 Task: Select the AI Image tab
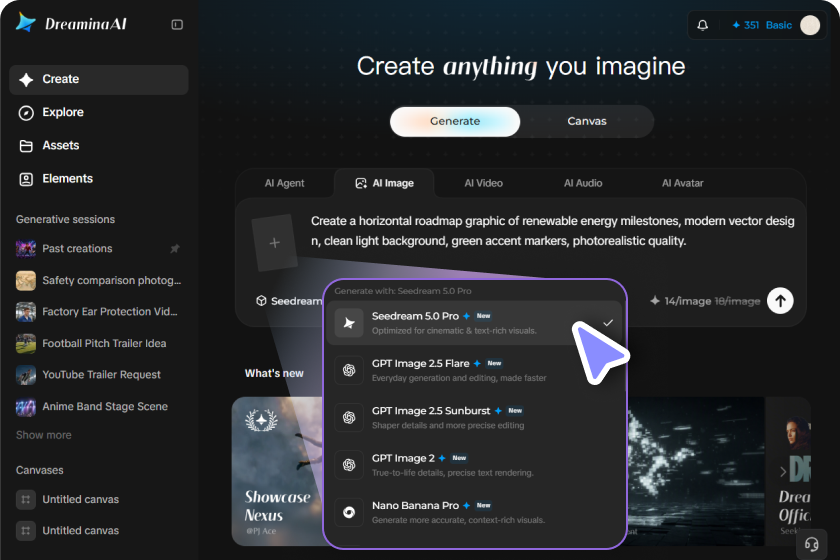pos(384,183)
